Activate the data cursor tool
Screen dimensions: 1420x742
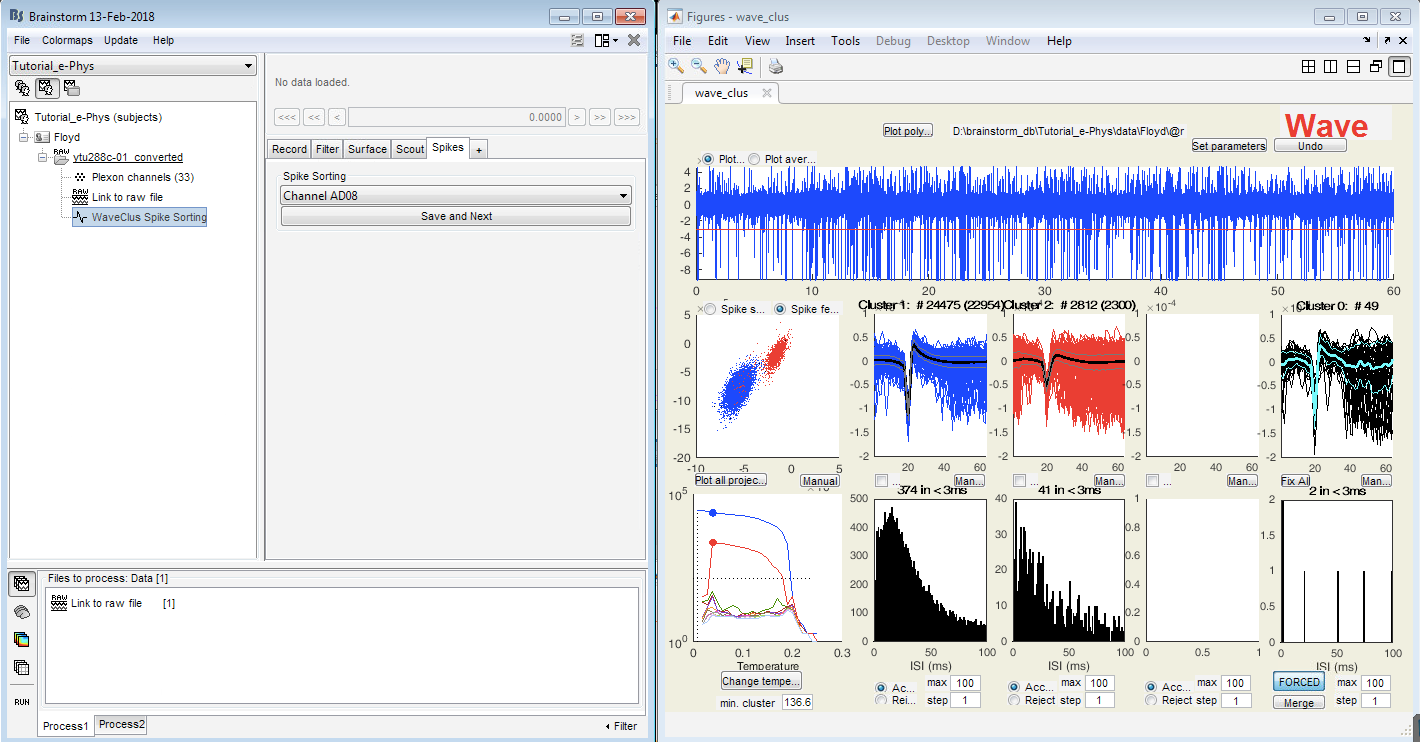tap(744, 66)
